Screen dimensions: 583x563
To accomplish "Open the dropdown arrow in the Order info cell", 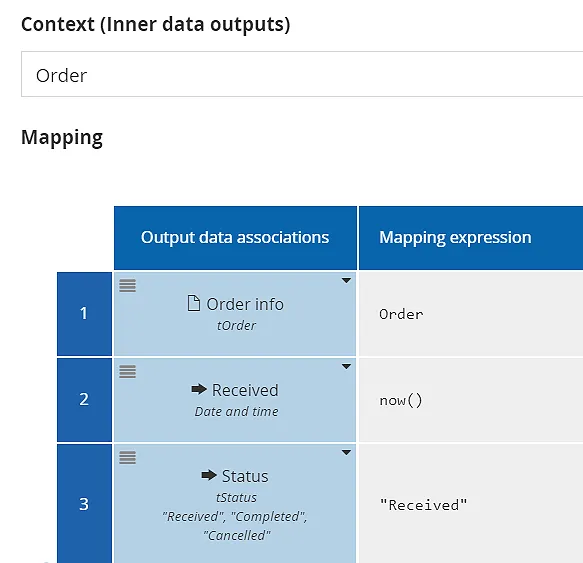I will pos(346,281).
